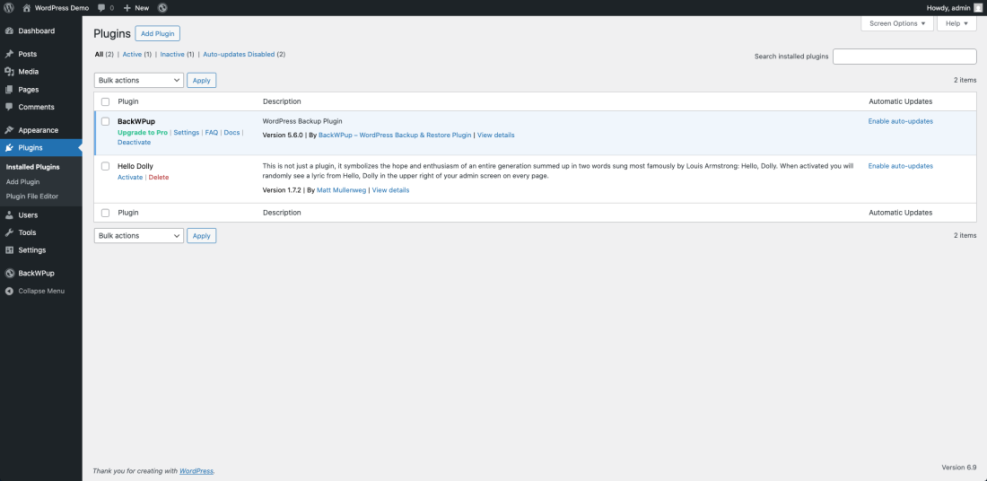Open BackWPup Docs link
Image resolution: width=987 pixels, height=481 pixels.
pos(232,133)
